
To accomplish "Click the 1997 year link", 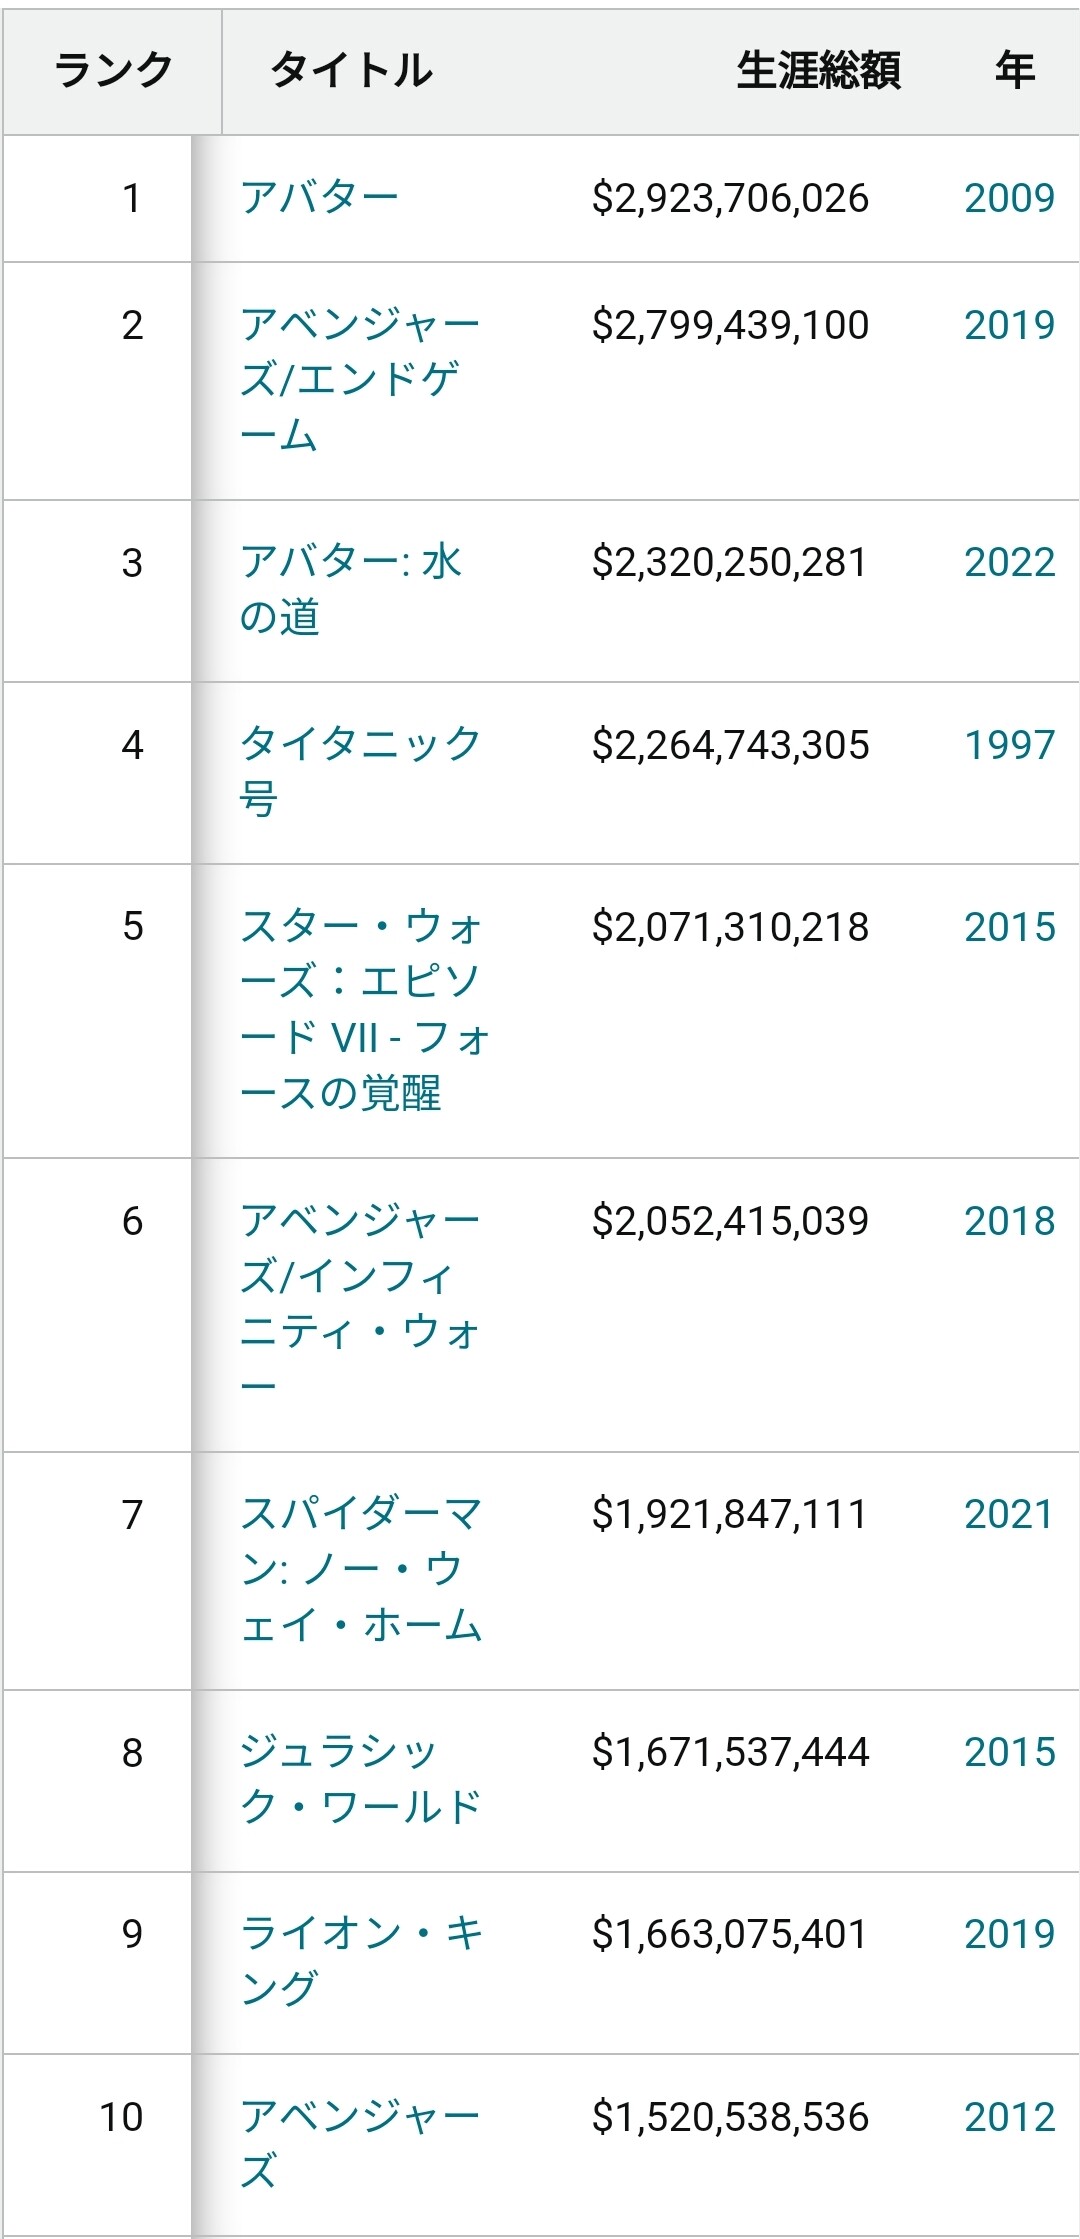I will pyautogui.click(x=1009, y=745).
